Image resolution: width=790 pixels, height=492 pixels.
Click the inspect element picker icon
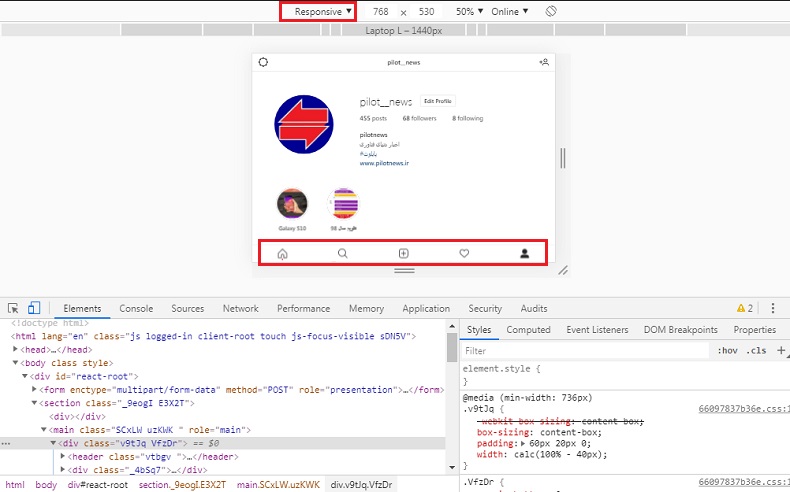pos(13,308)
